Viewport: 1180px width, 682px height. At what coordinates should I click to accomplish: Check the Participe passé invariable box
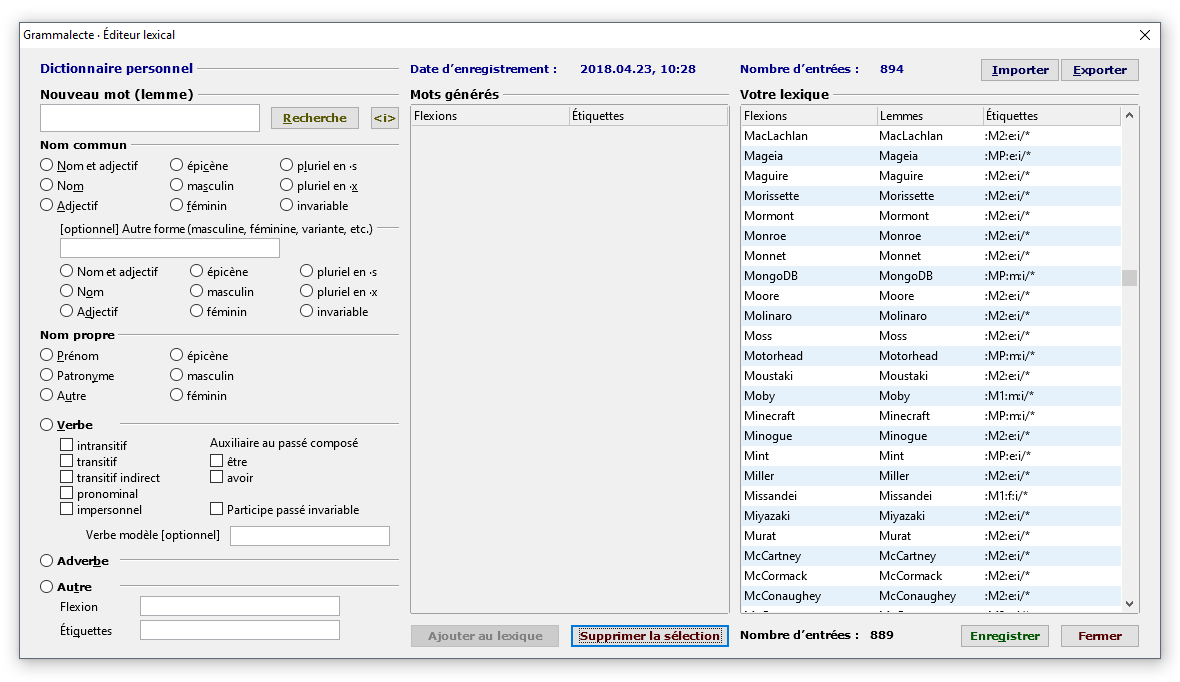pos(217,509)
